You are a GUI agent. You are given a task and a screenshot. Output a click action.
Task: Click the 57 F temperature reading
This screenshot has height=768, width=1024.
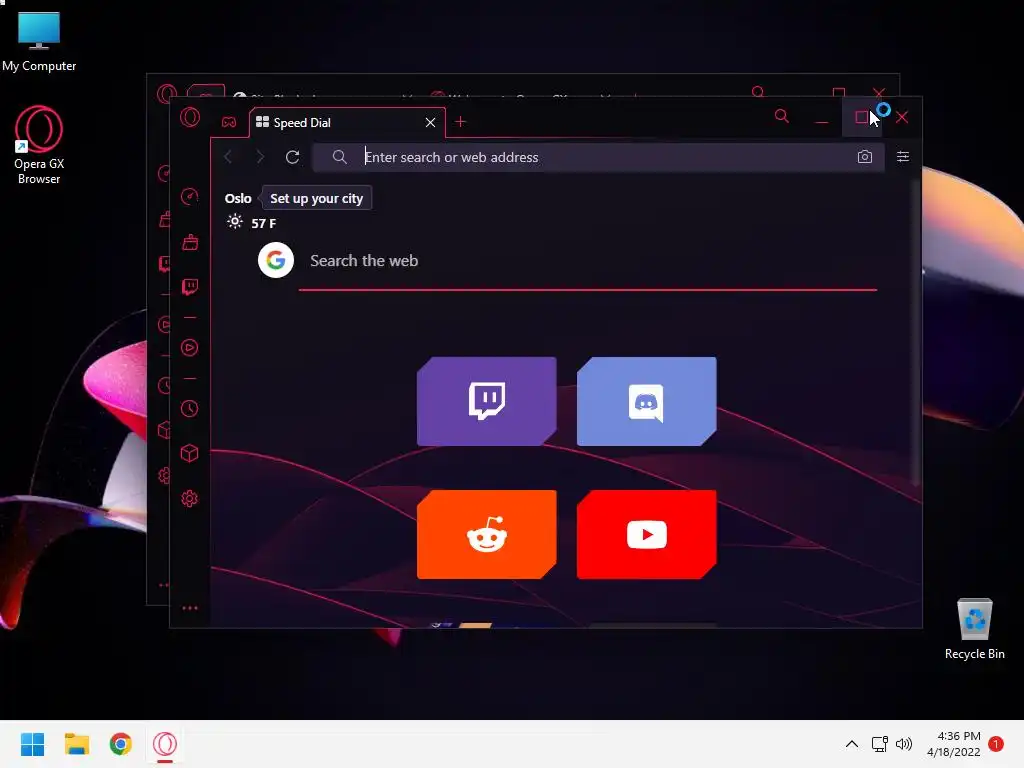click(264, 223)
